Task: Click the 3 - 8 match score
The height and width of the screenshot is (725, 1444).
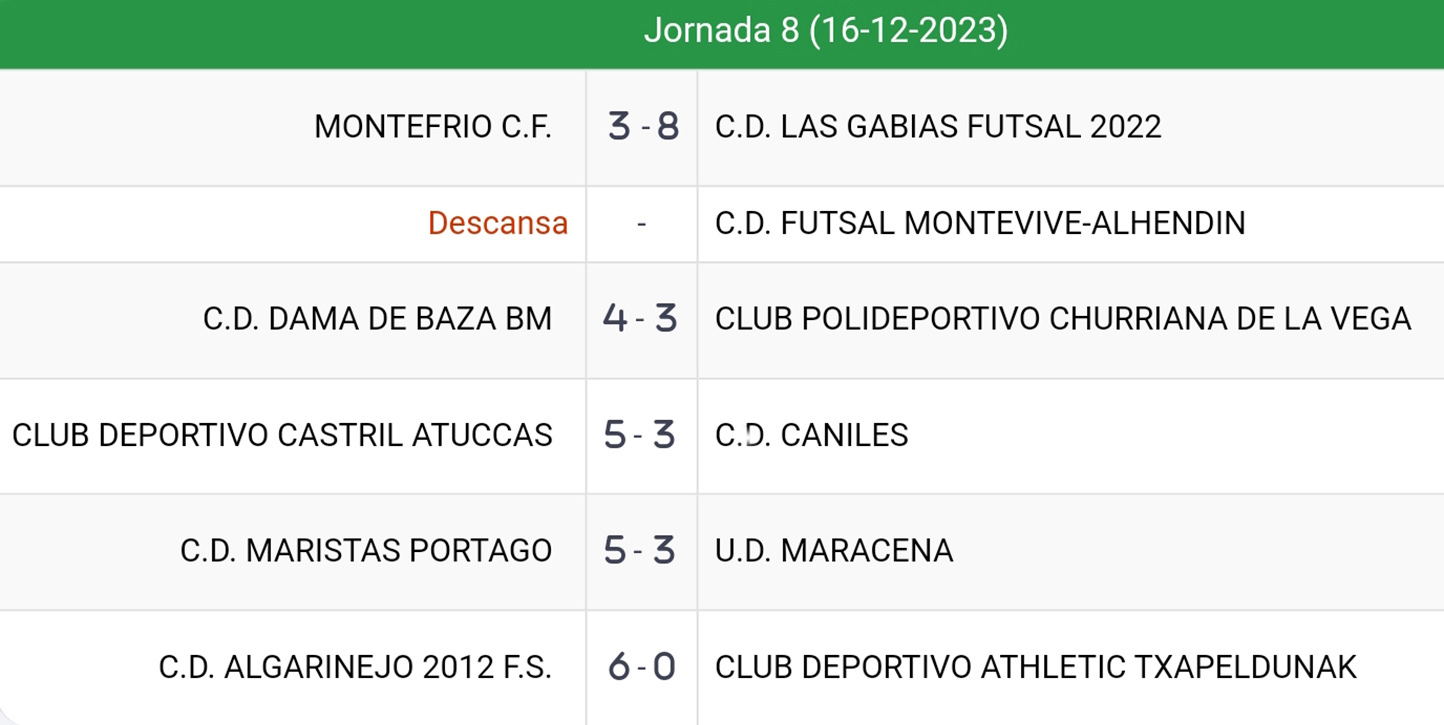Action: pyautogui.click(x=642, y=127)
